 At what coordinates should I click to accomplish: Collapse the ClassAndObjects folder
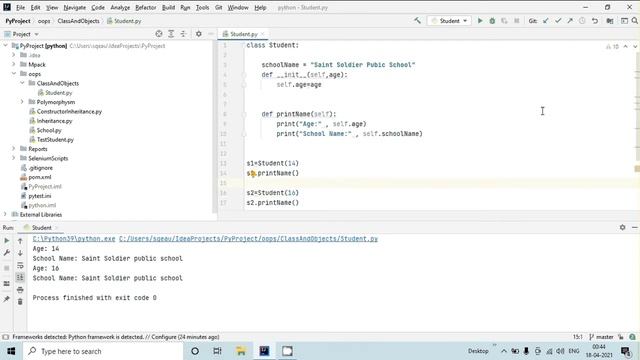[22, 83]
